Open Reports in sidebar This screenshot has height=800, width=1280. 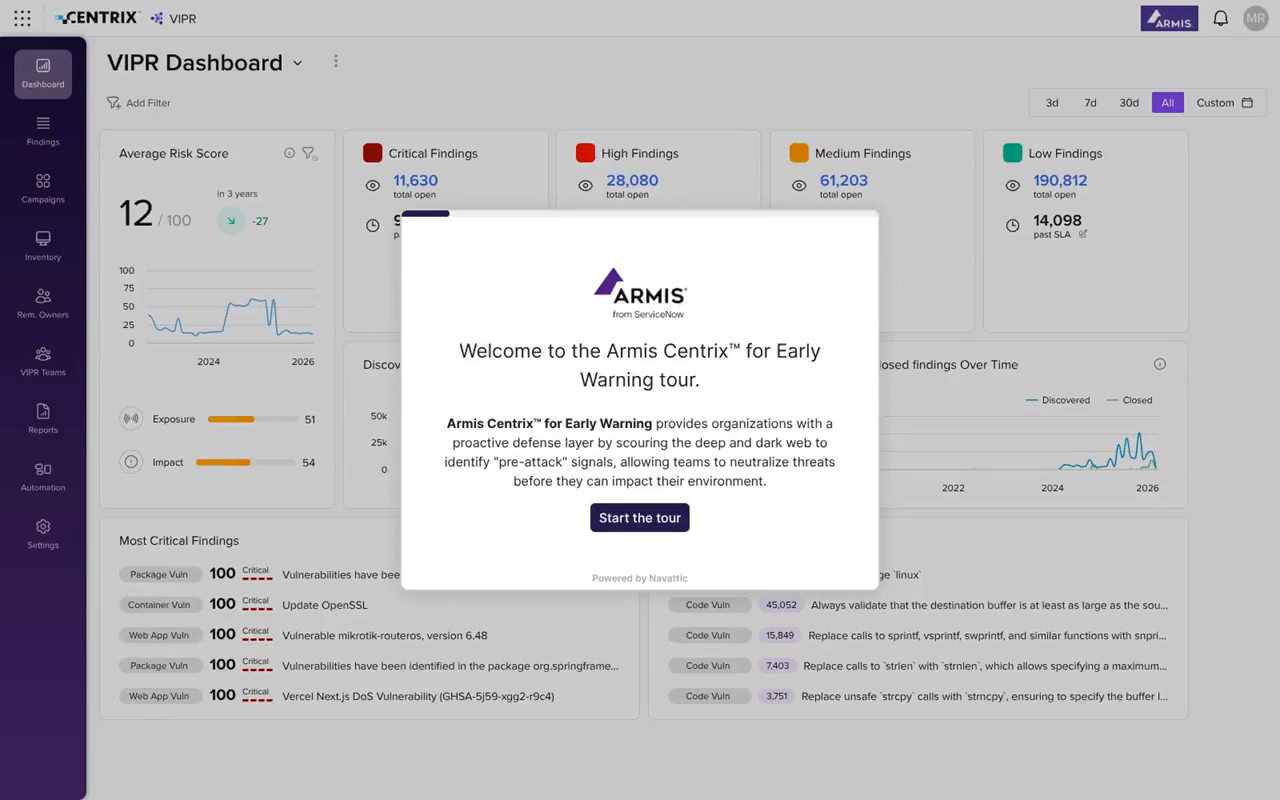pyautogui.click(x=43, y=419)
